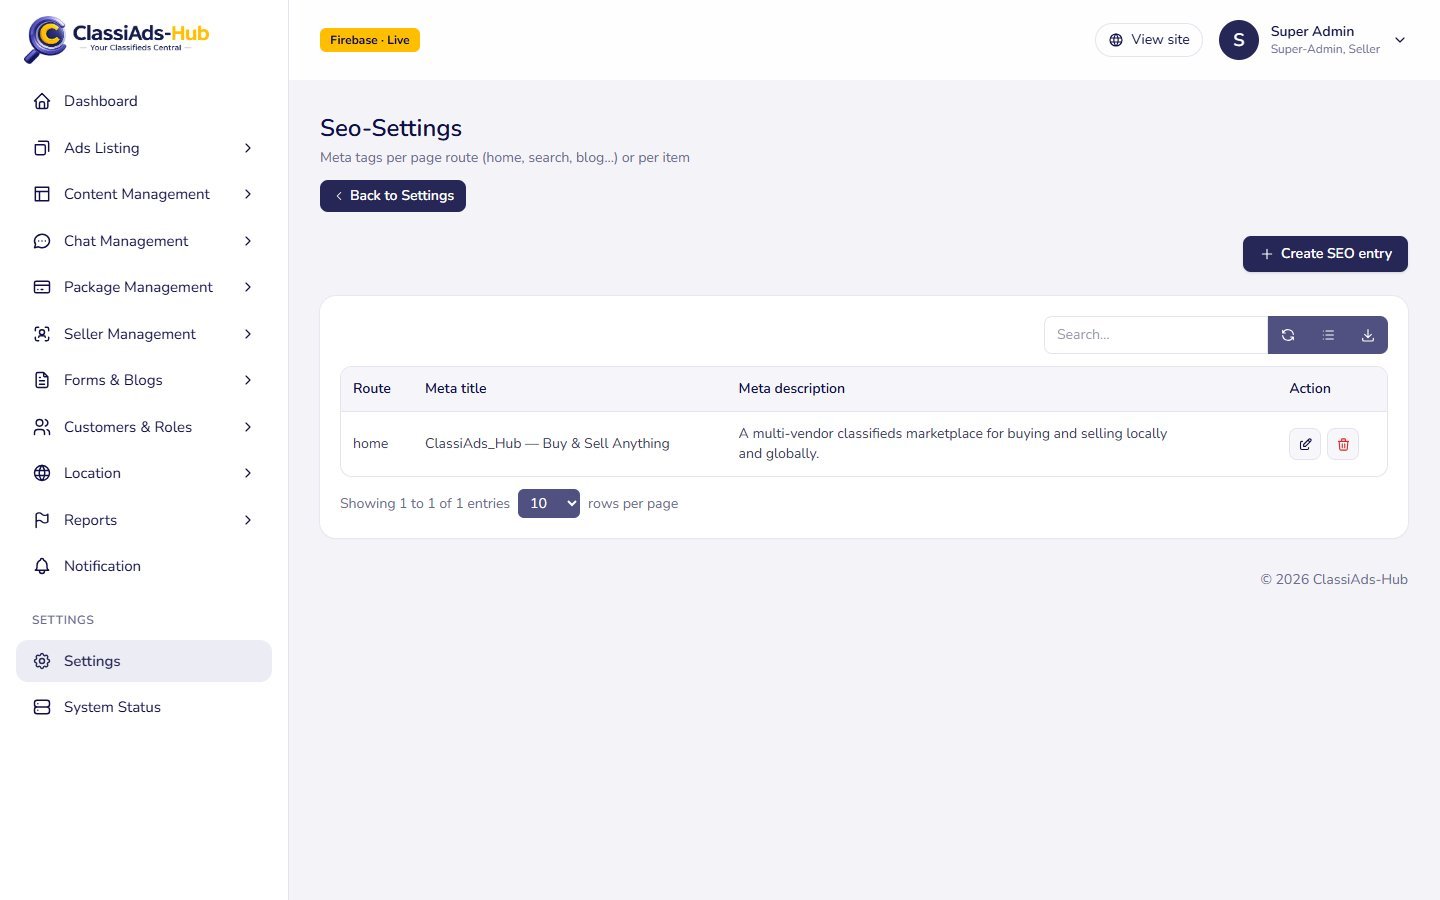Click the Package Management card icon
This screenshot has width=1440, height=900.
coord(42,287)
